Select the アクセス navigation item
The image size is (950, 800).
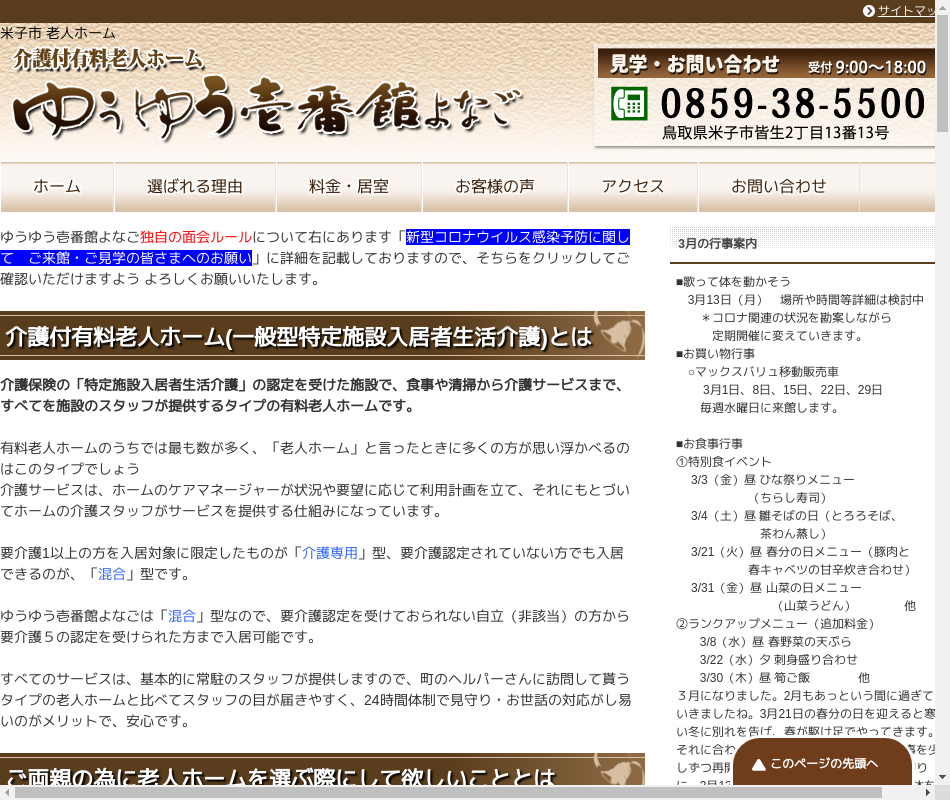point(633,187)
